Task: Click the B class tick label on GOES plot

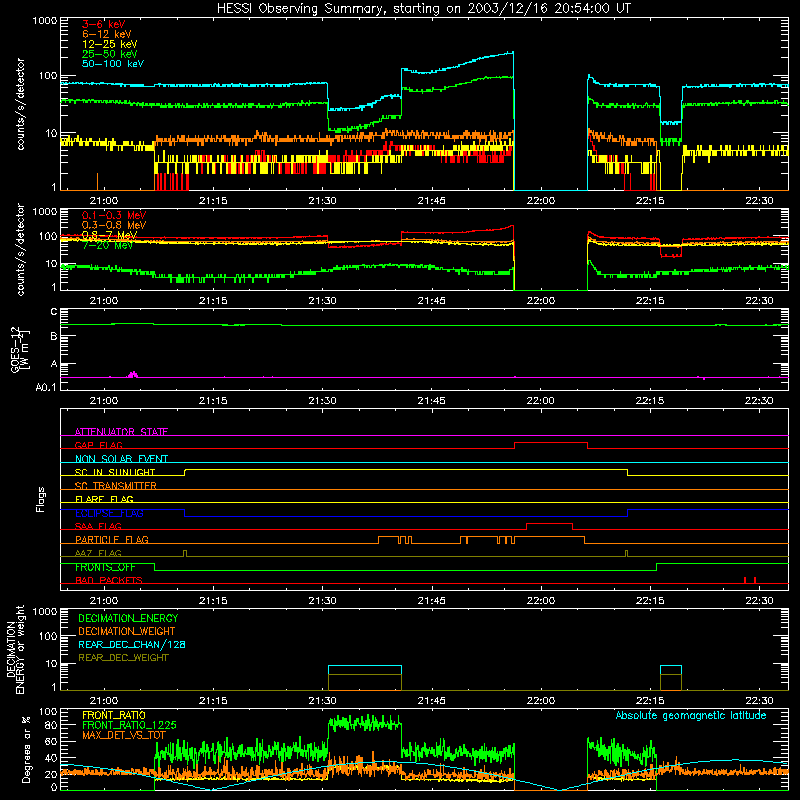Action: (54, 336)
